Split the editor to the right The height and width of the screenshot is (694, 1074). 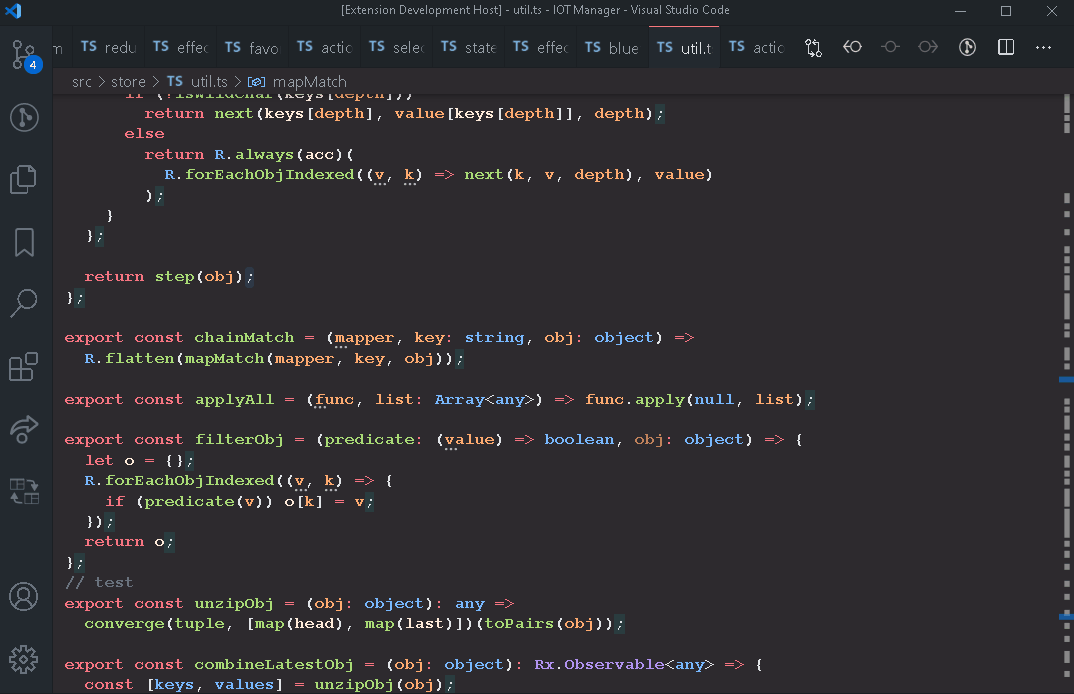[1006, 47]
